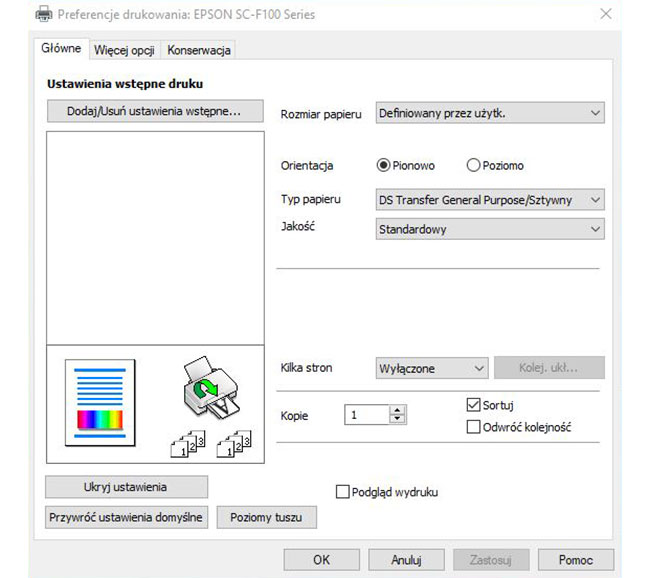
Task: Switch to the Główne tab
Action: pos(61,49)
